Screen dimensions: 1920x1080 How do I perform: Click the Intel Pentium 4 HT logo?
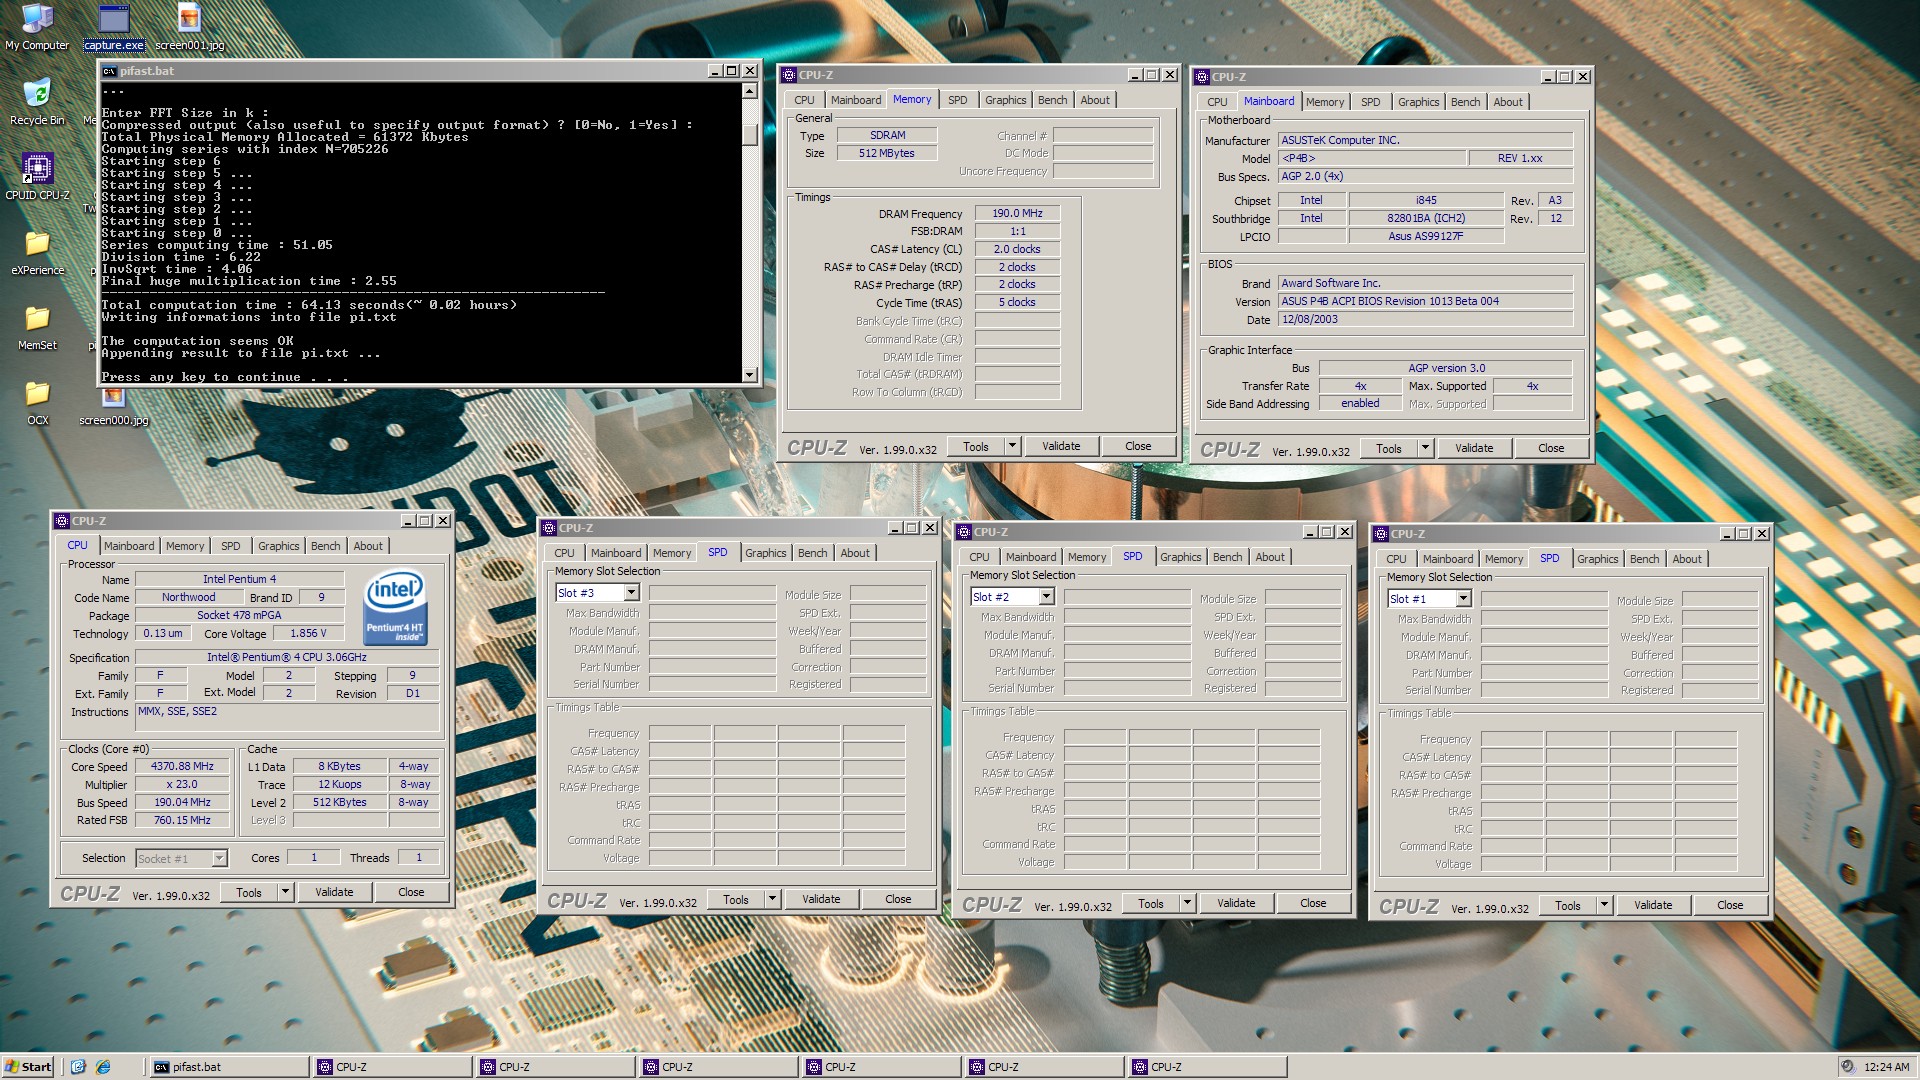coord(395,607)
